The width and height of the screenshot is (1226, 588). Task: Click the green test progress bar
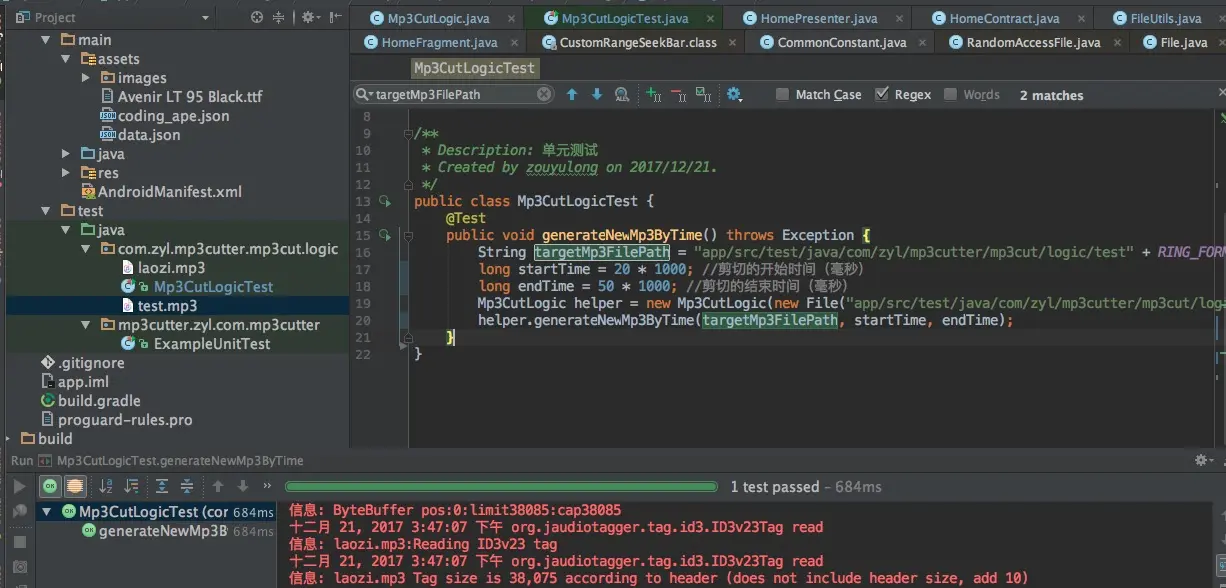pyautogui.click(x=501, y=487)
